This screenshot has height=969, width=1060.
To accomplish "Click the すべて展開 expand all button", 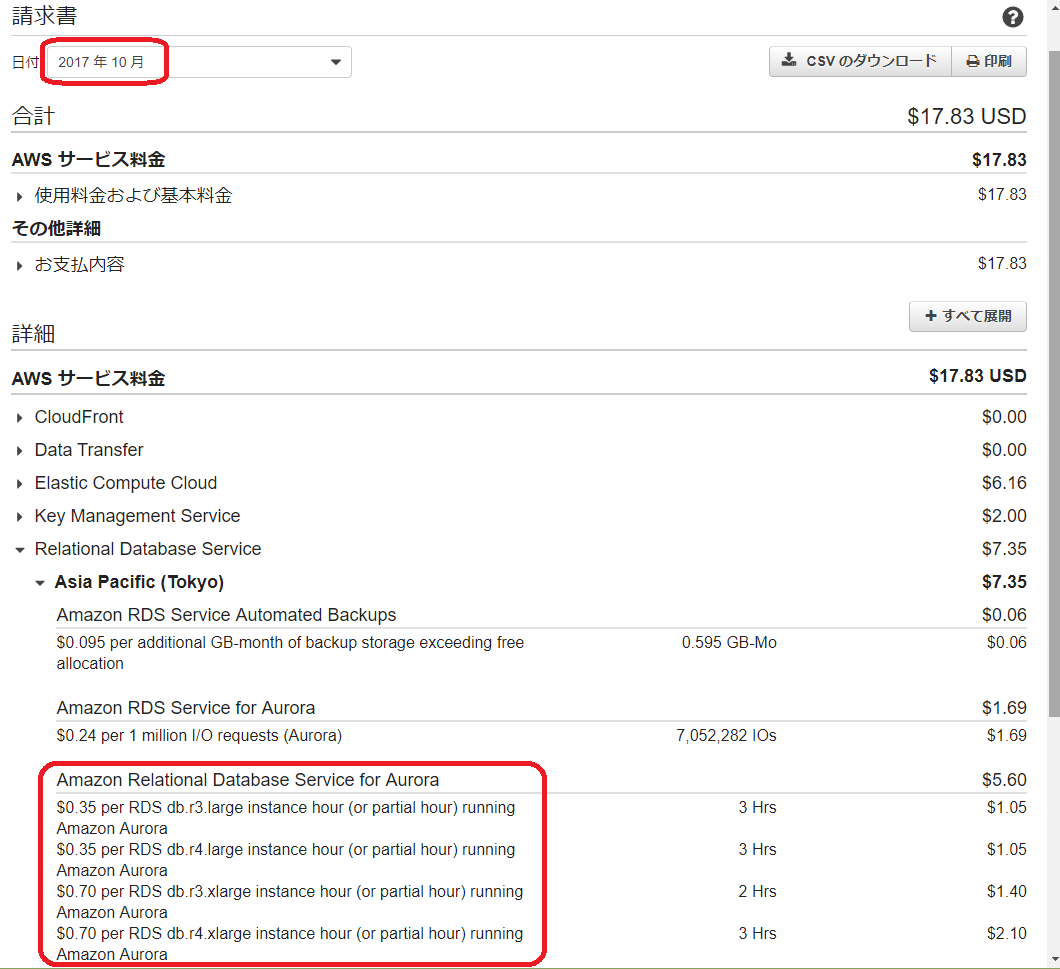I will pos(967,316).
